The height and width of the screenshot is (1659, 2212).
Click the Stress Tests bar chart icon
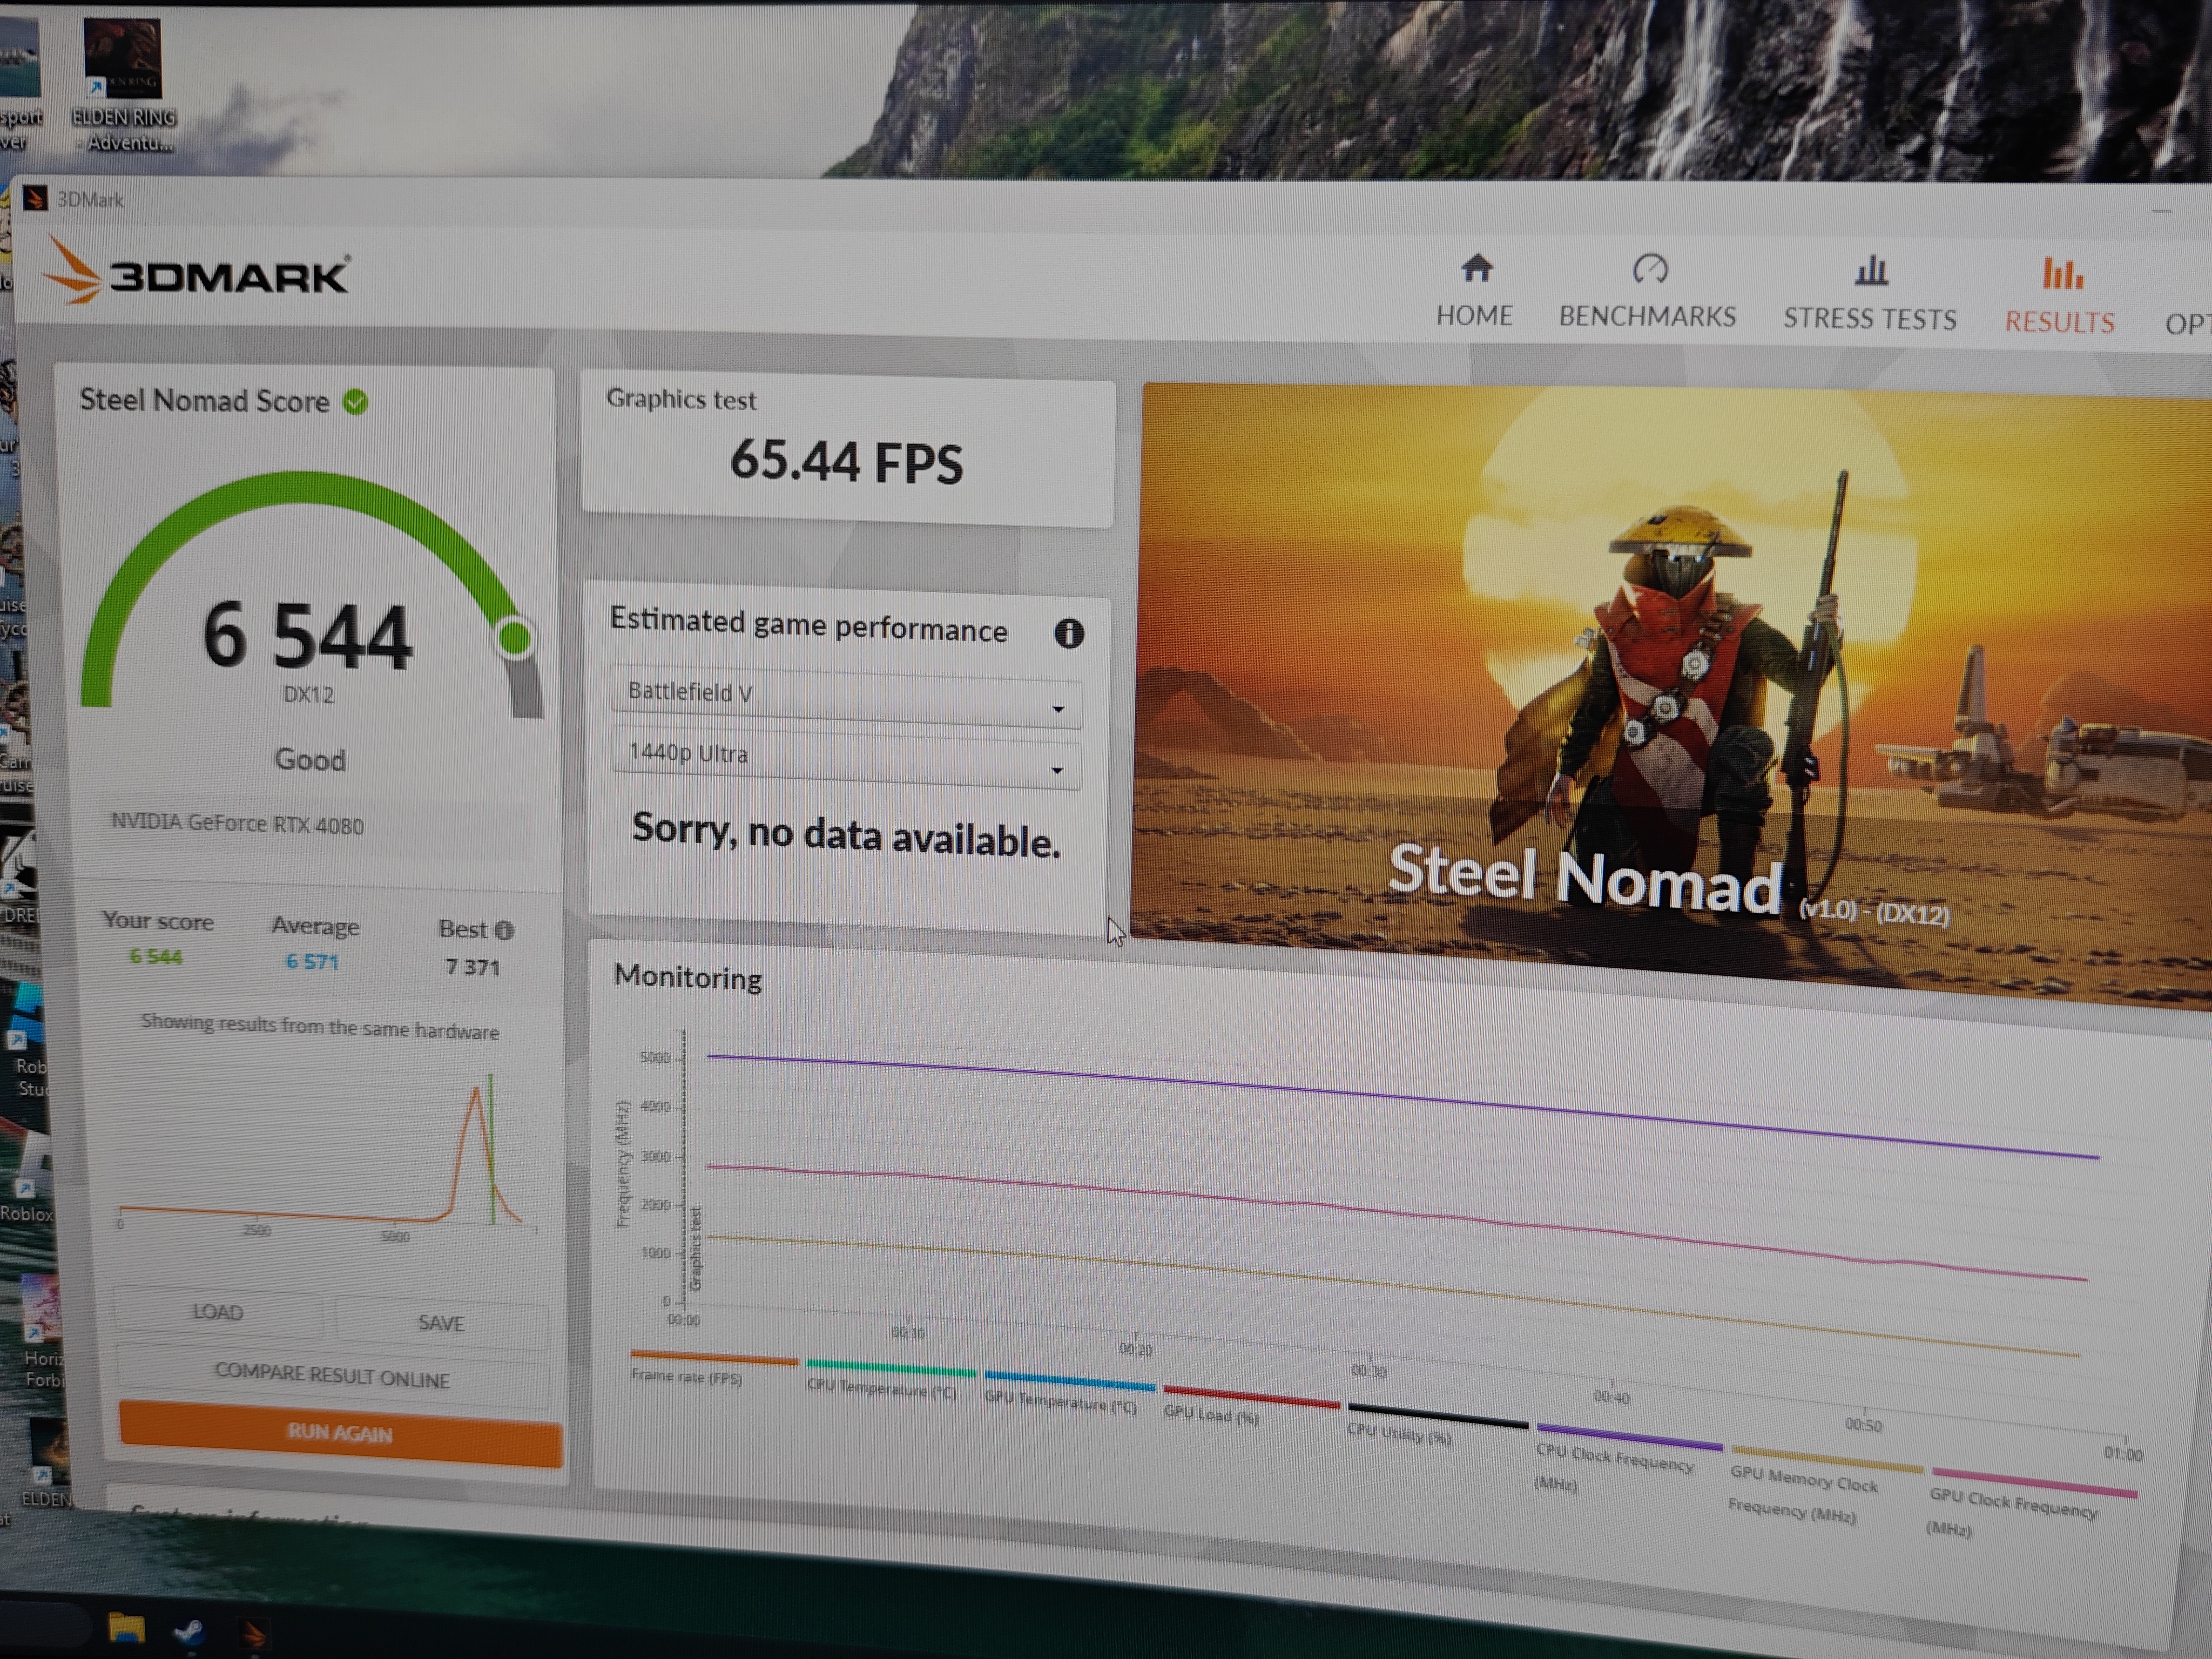point(1870,271)
